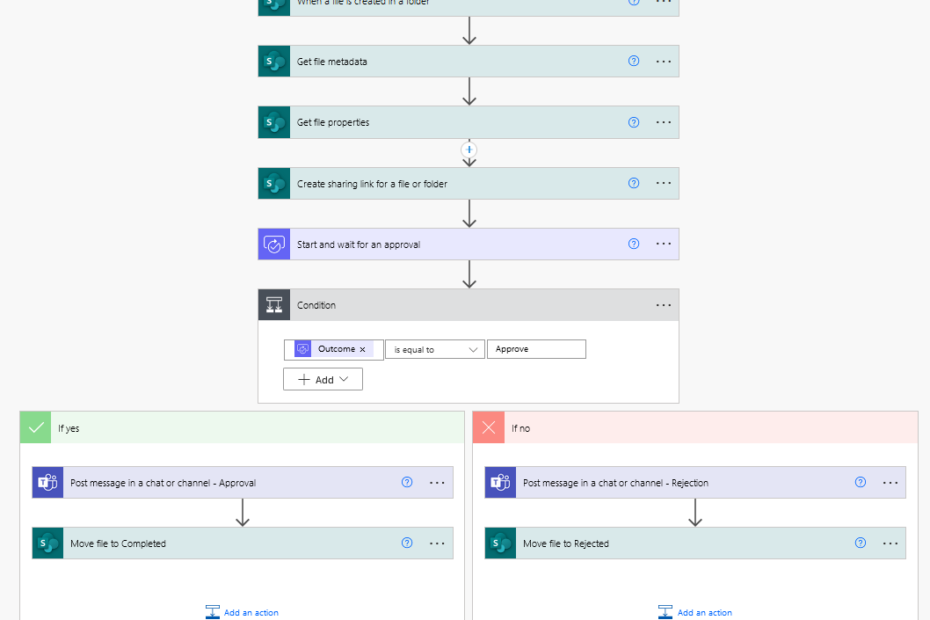Open ellipsis menu for Move file to Completed

(437, 543)
